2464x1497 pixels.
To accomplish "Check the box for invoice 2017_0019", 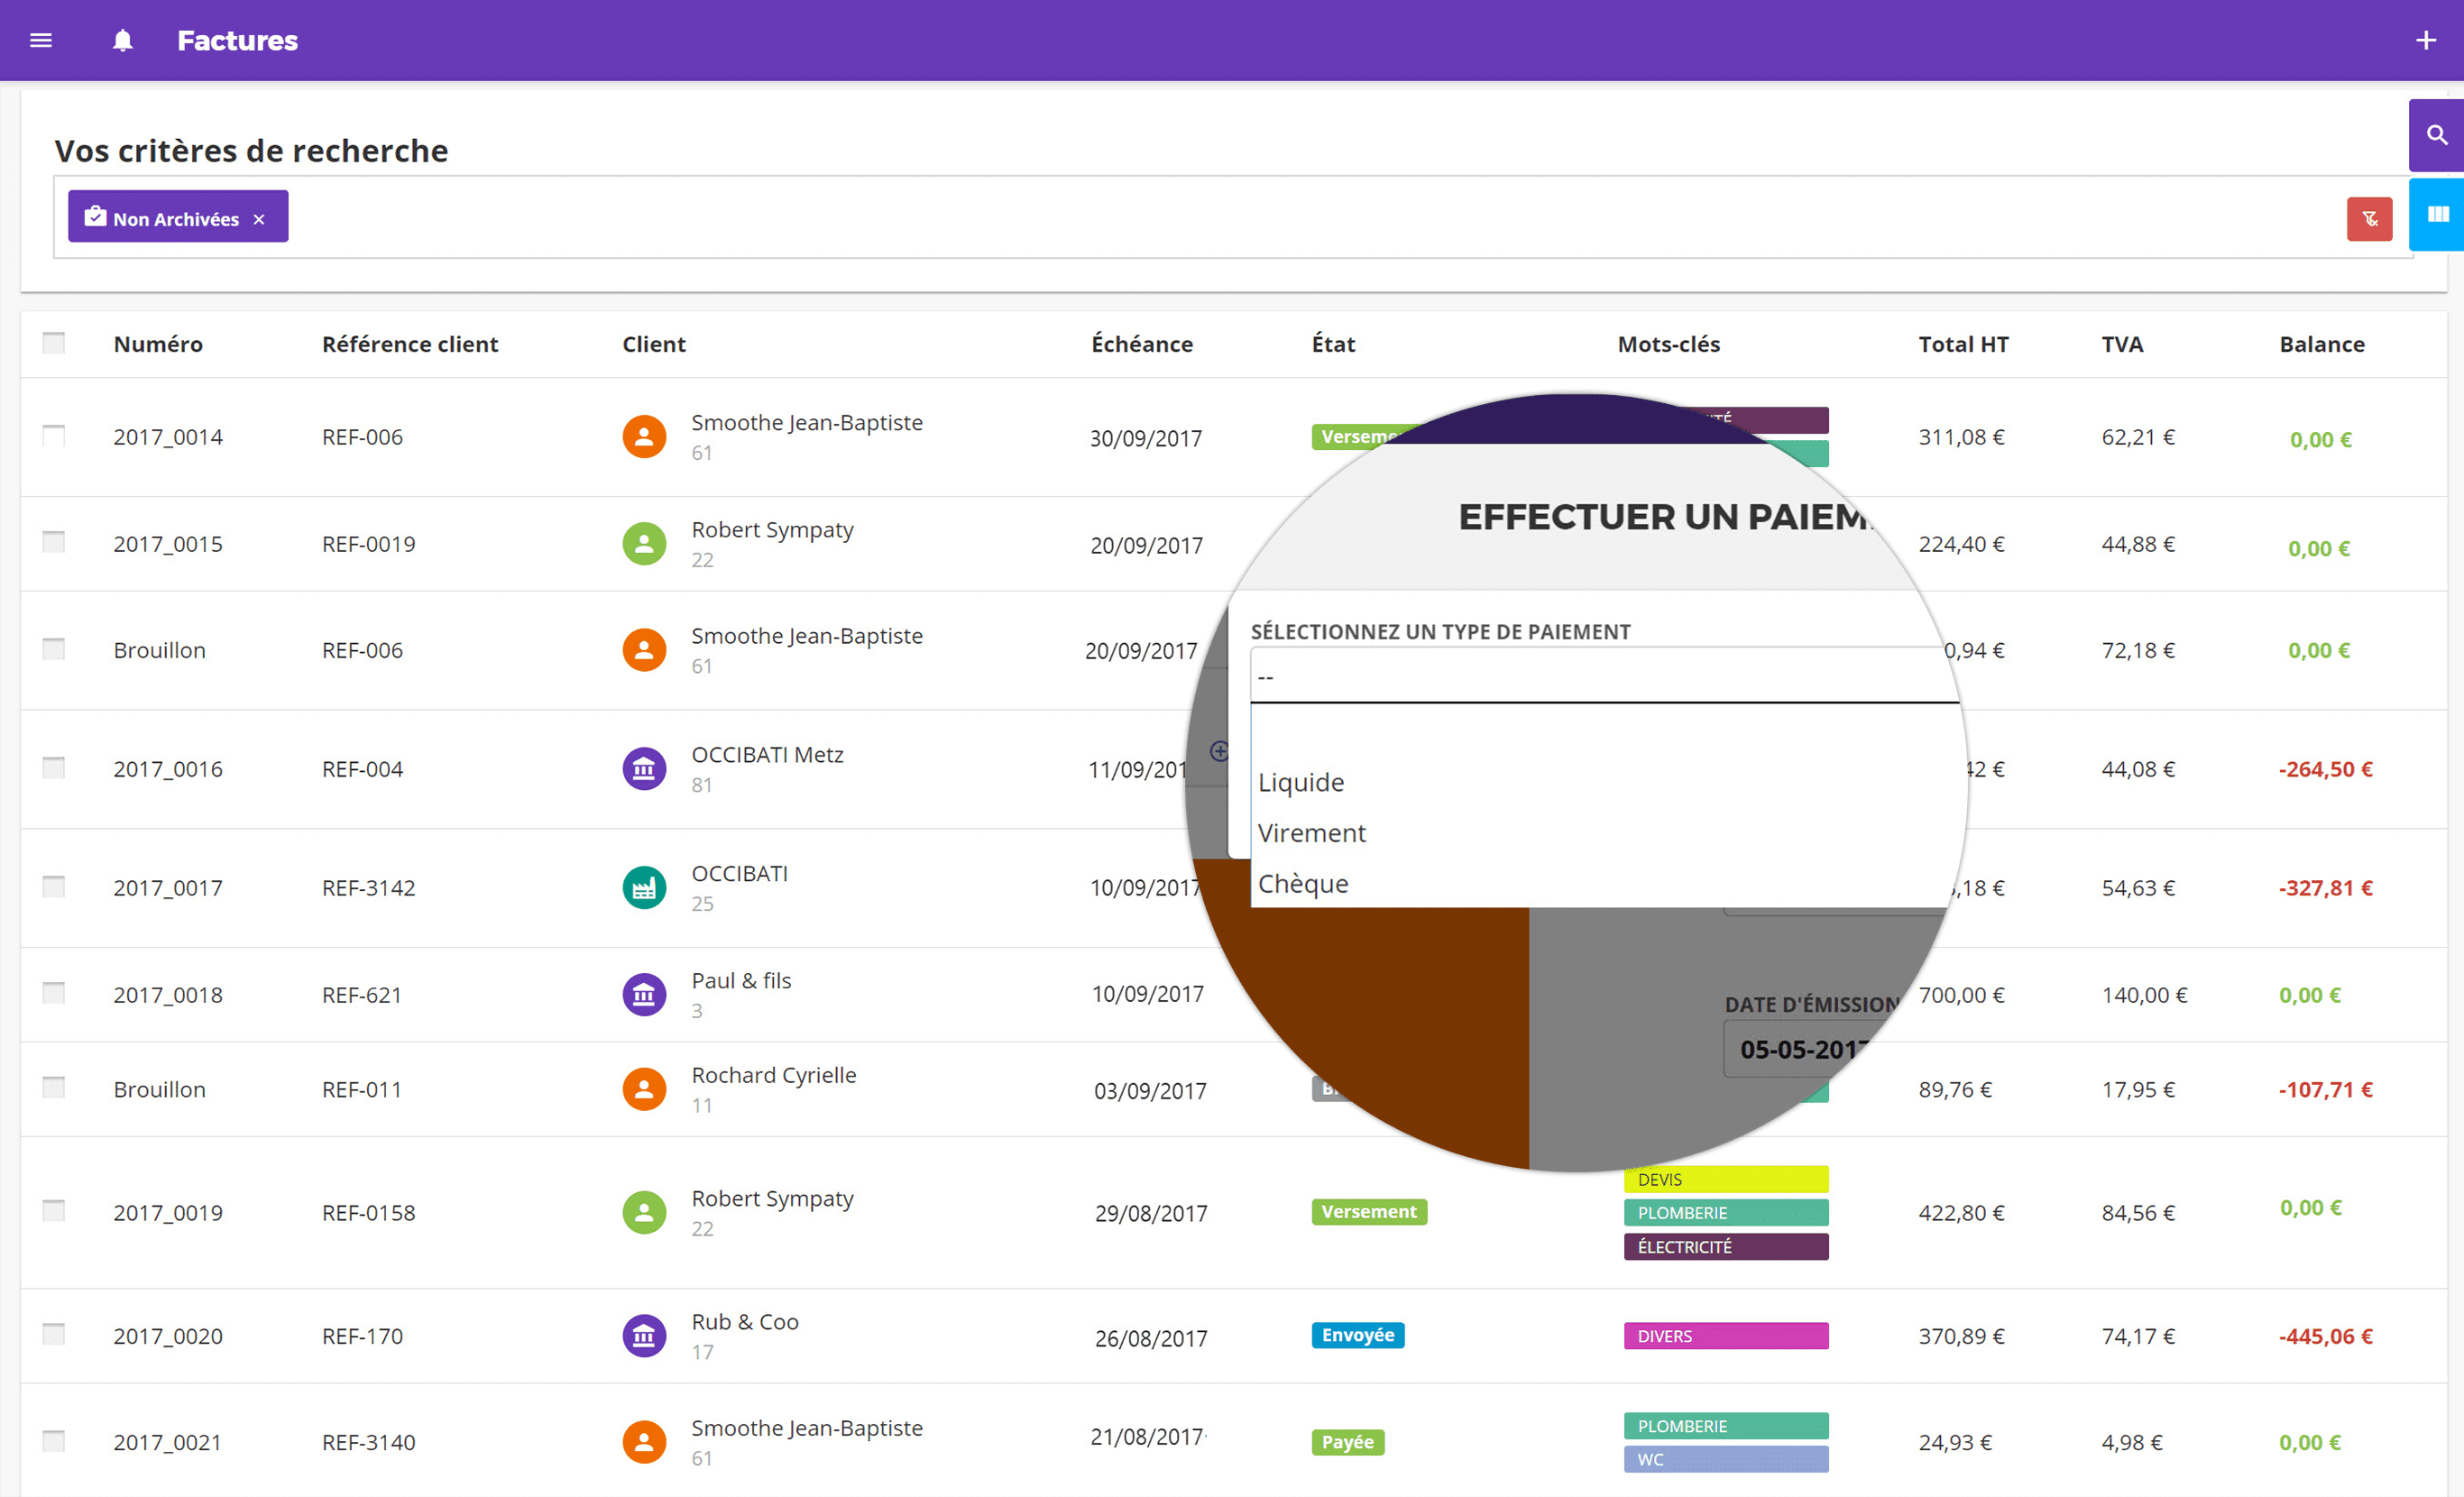I will click(x=54, y=1211).
